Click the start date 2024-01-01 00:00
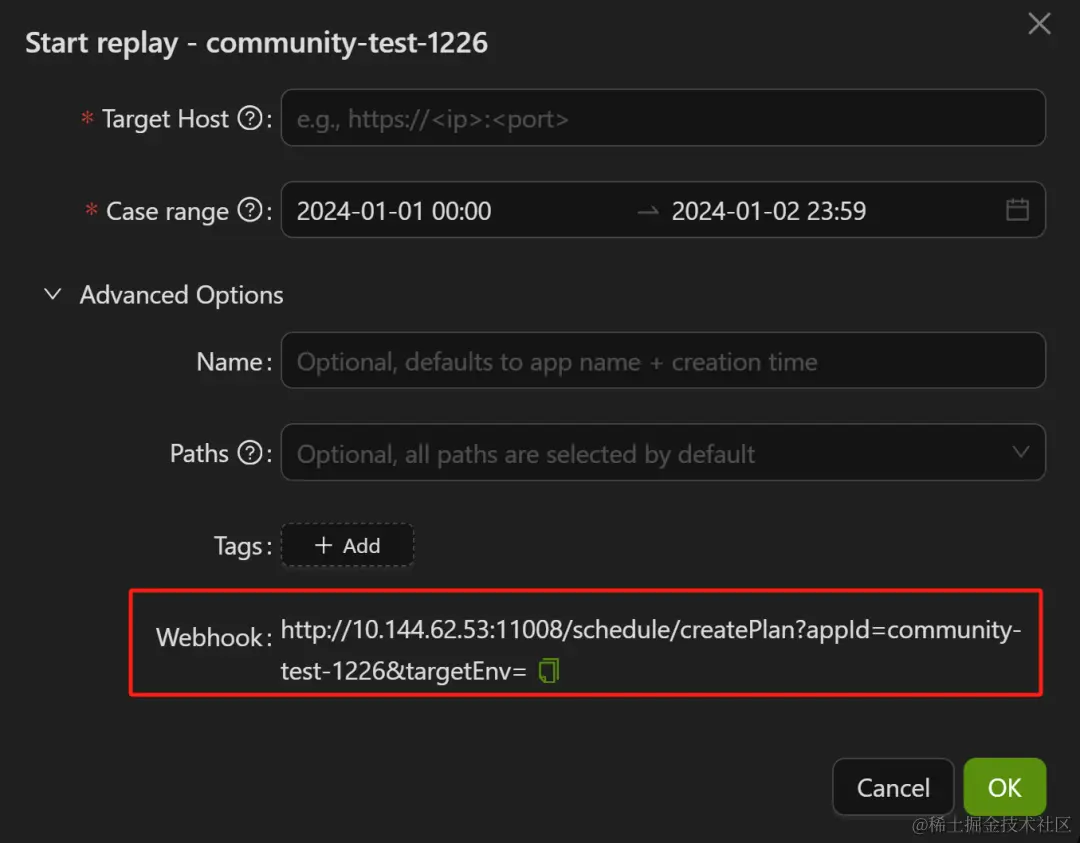 (394, 211)
